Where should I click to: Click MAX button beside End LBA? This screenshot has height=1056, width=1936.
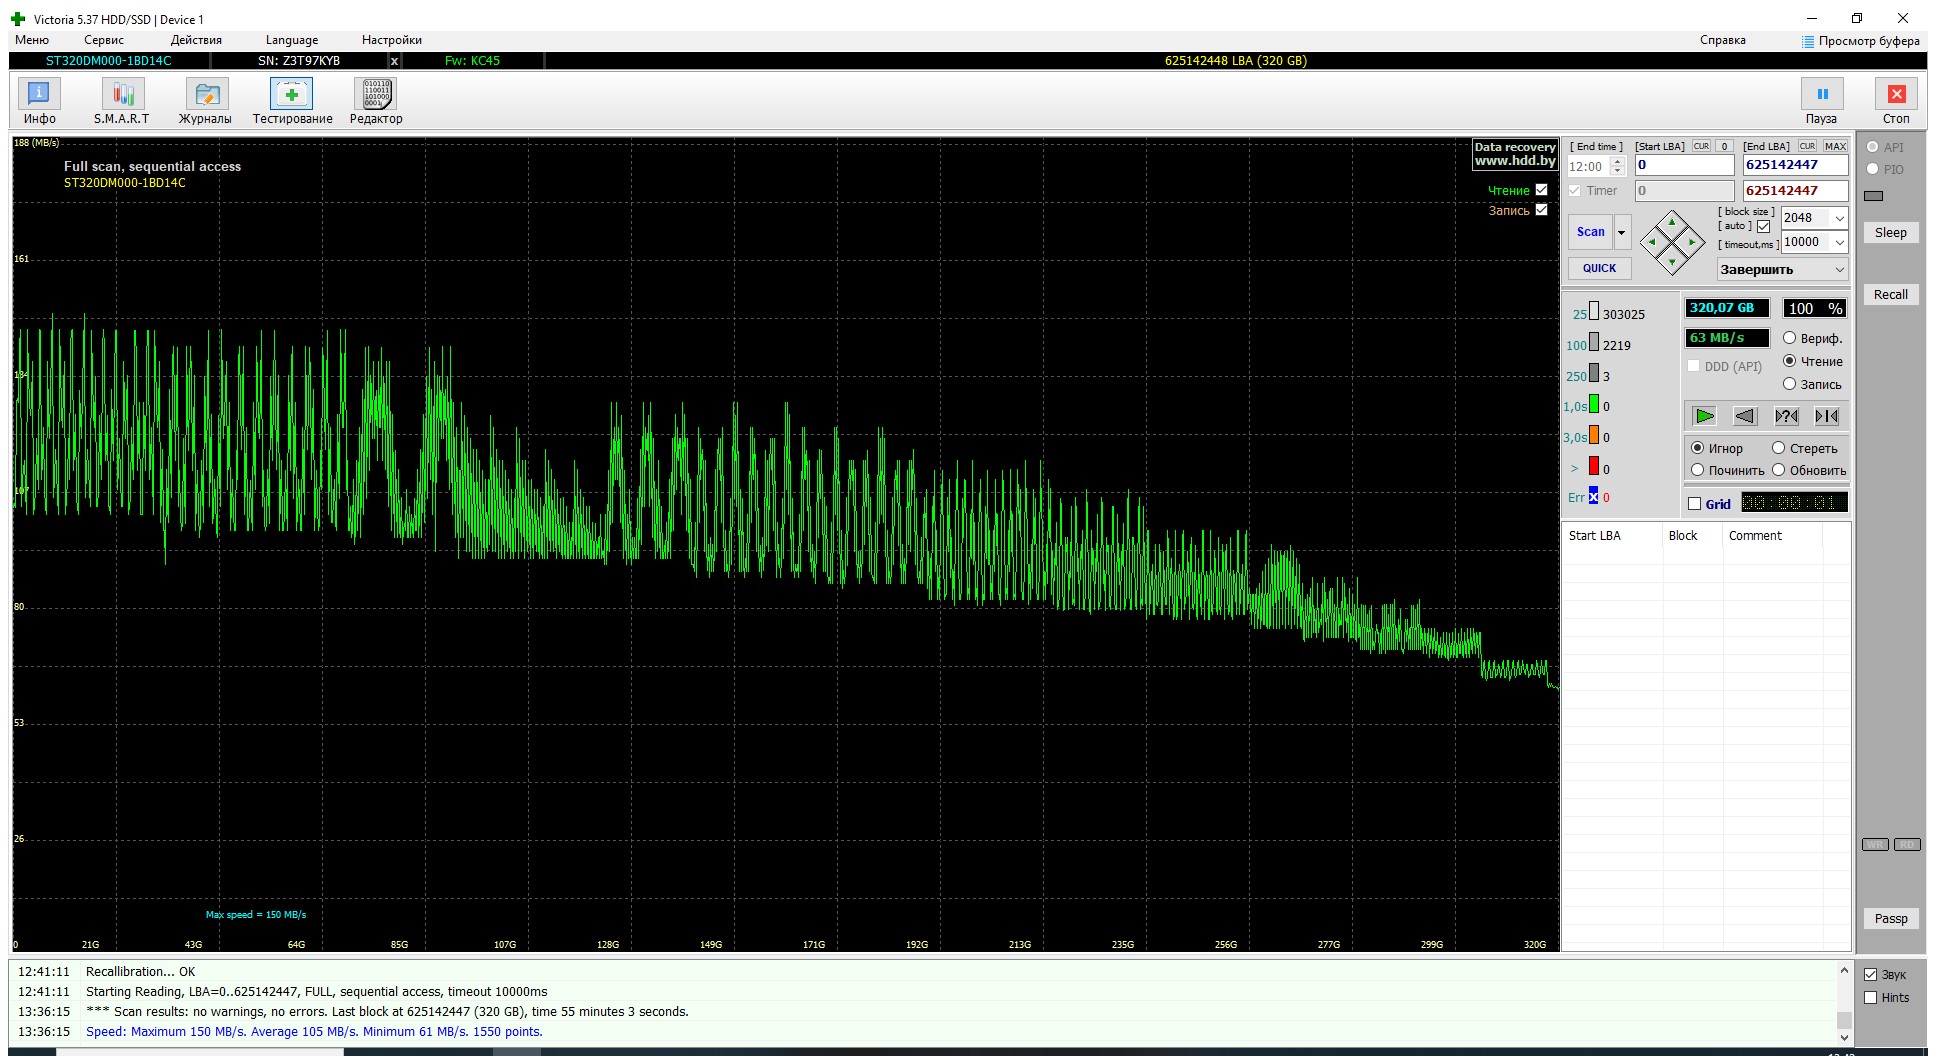click(x=1835, y=146)
